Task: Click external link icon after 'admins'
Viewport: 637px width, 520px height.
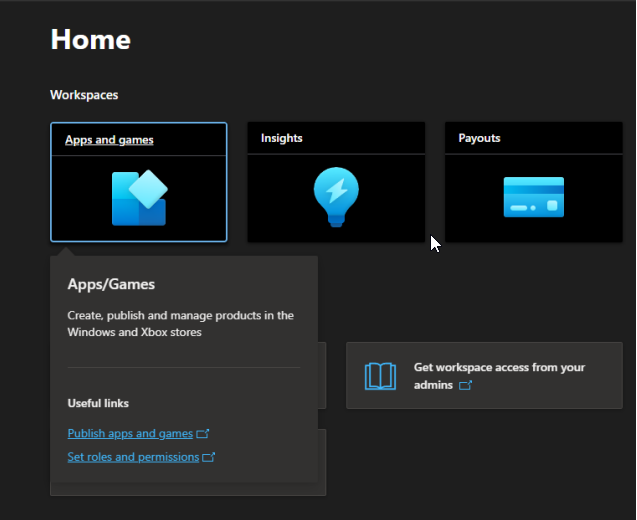Action: point(465,385)
